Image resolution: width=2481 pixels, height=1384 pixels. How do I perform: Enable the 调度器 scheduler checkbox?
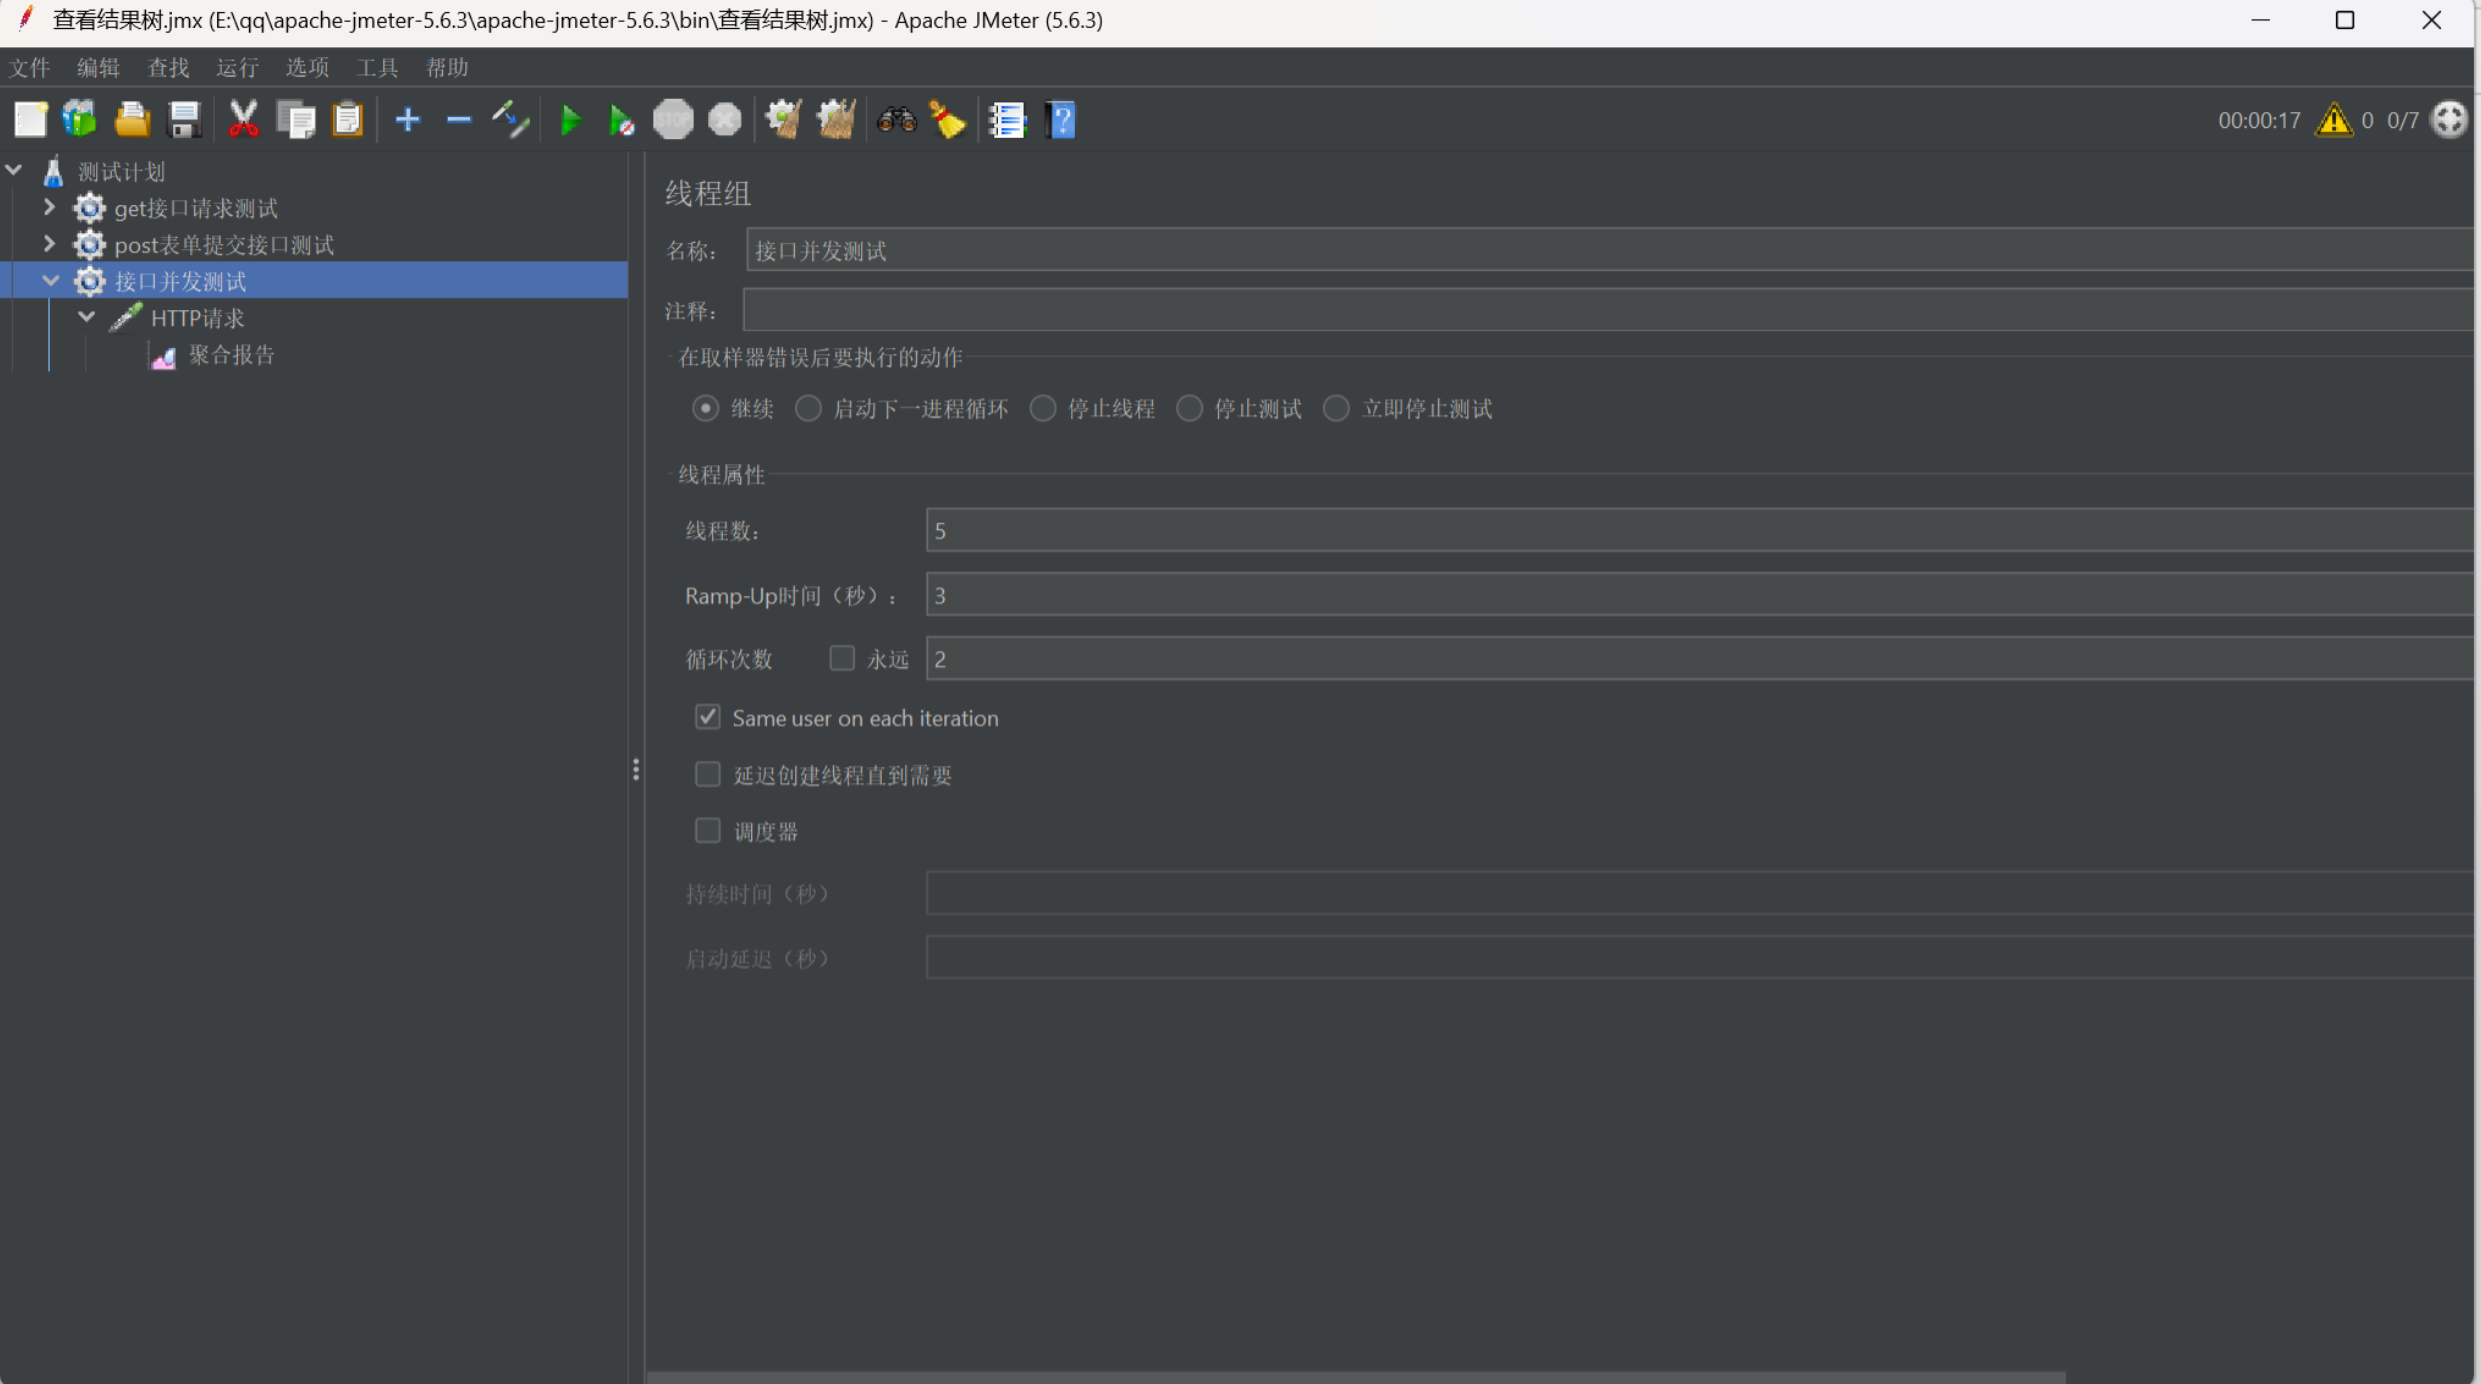click(x=707, y=831)
